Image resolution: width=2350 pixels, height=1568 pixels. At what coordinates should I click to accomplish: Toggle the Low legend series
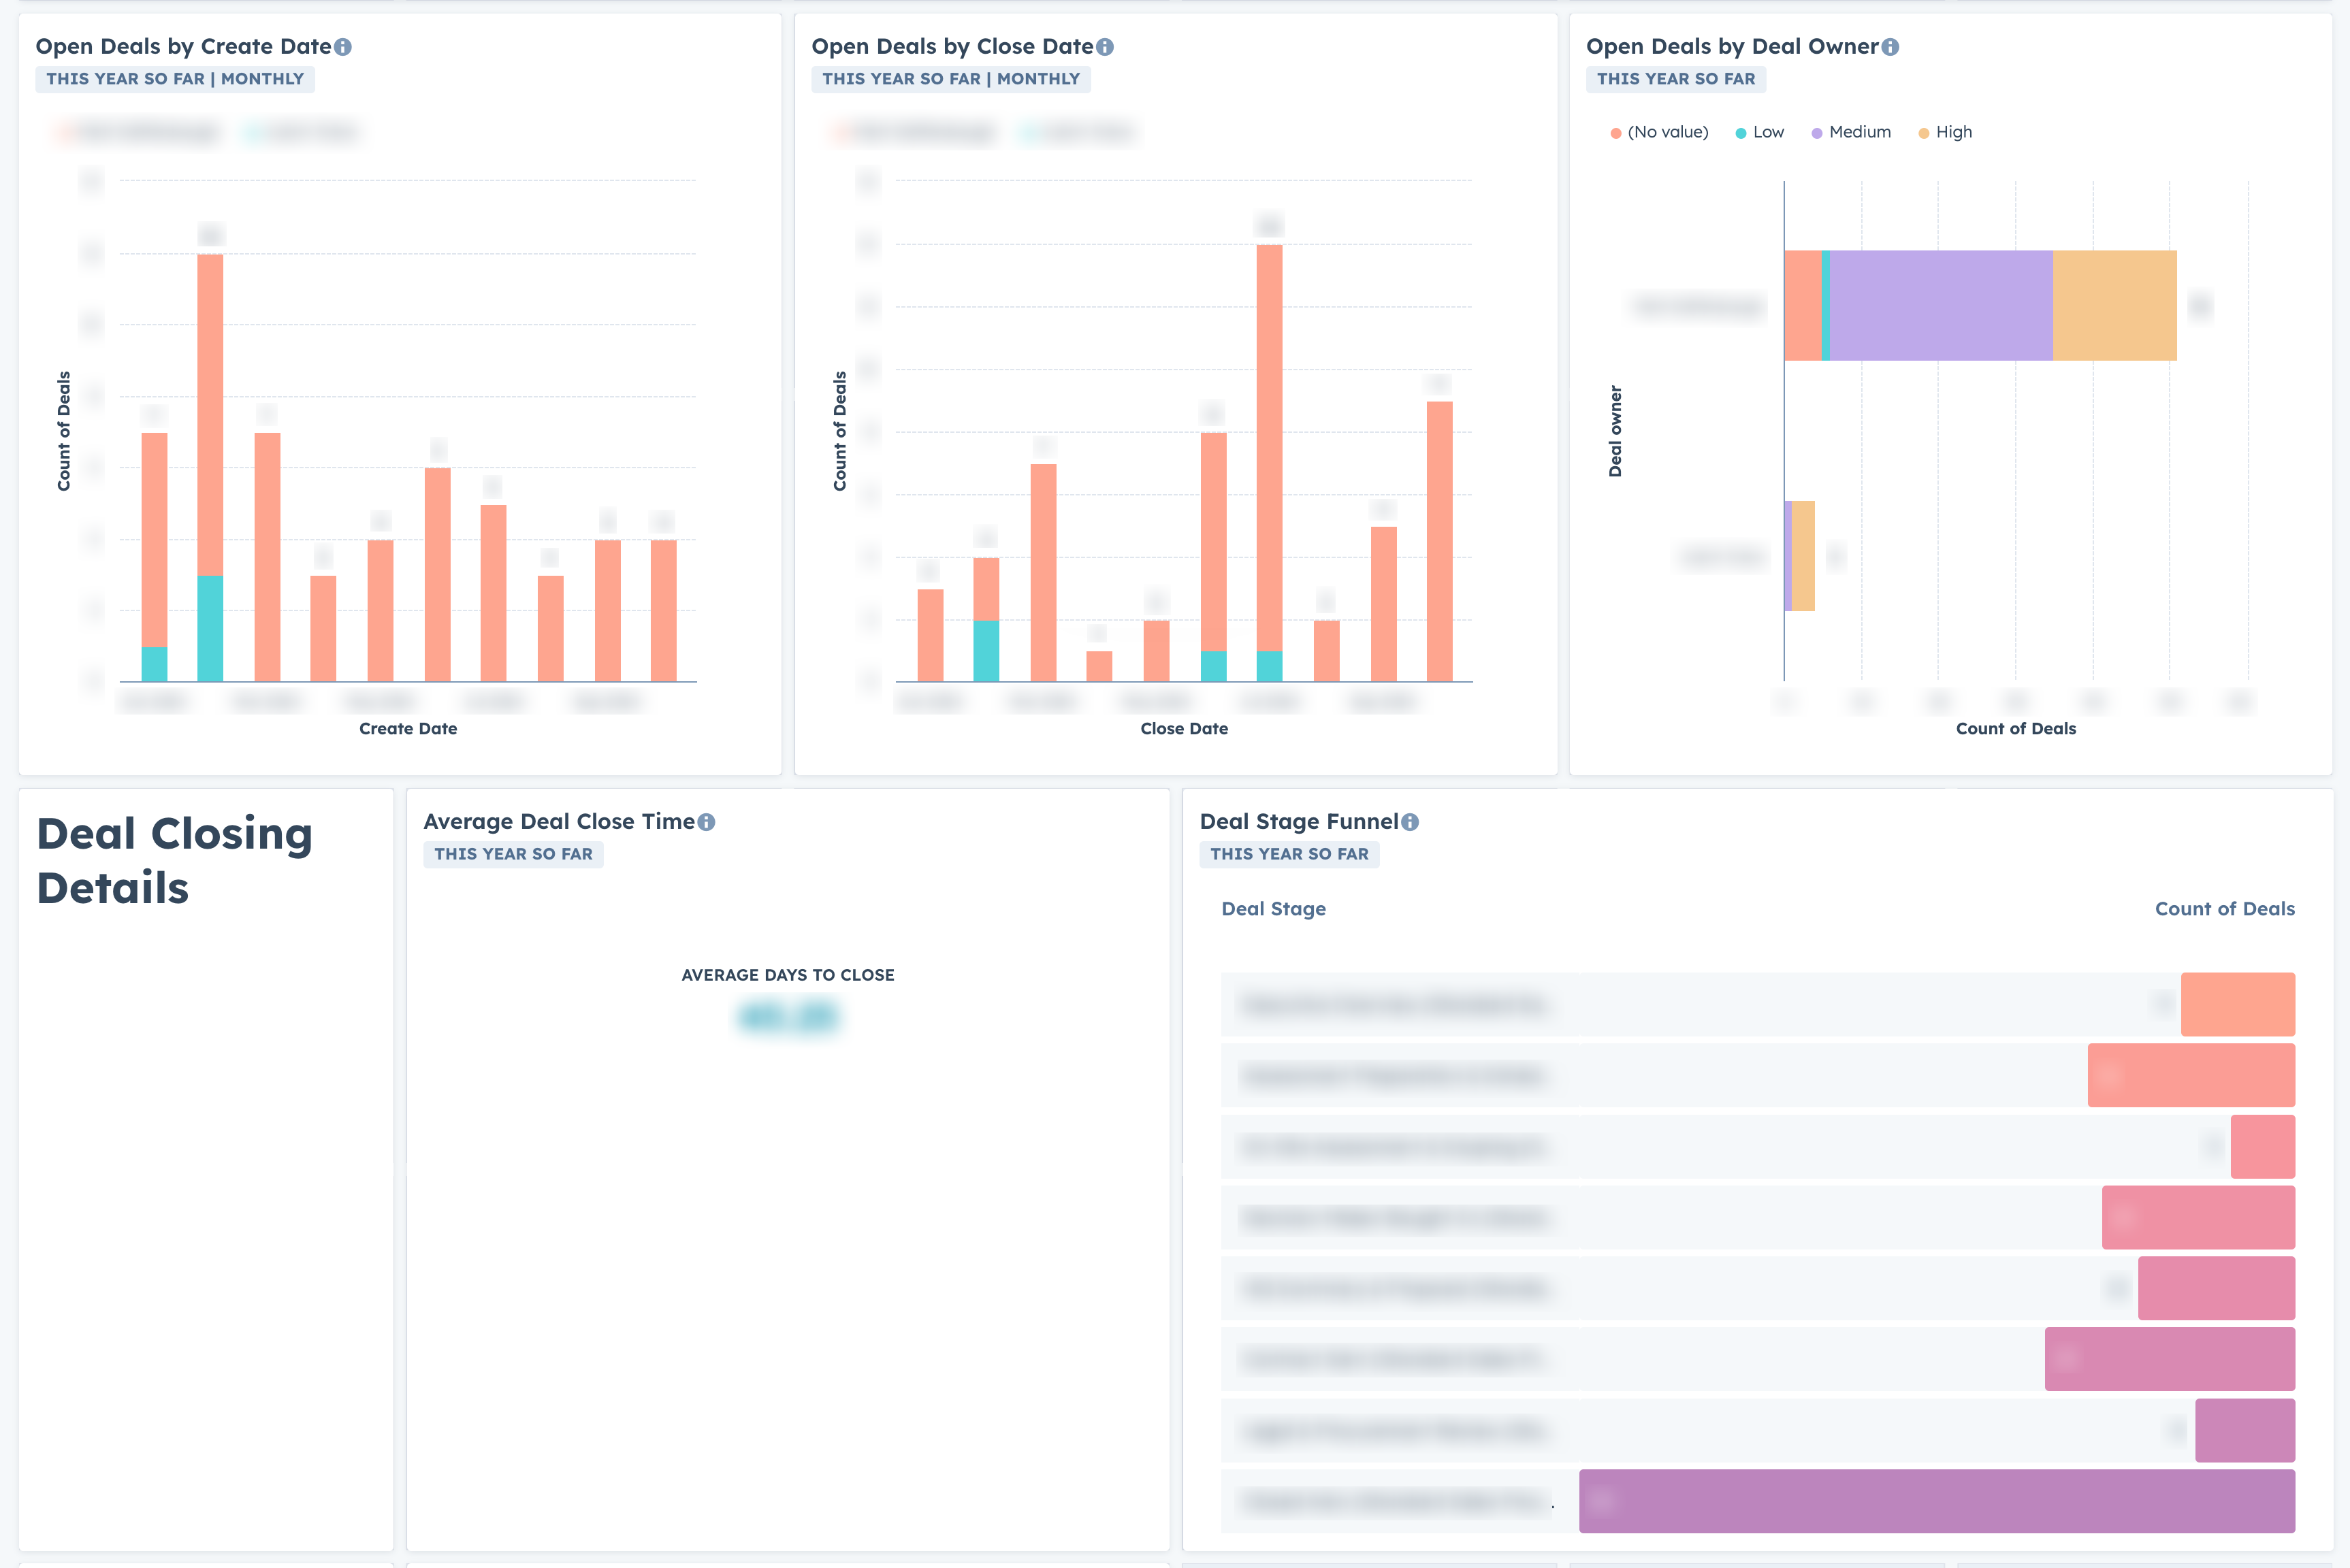coord(1760,132)
